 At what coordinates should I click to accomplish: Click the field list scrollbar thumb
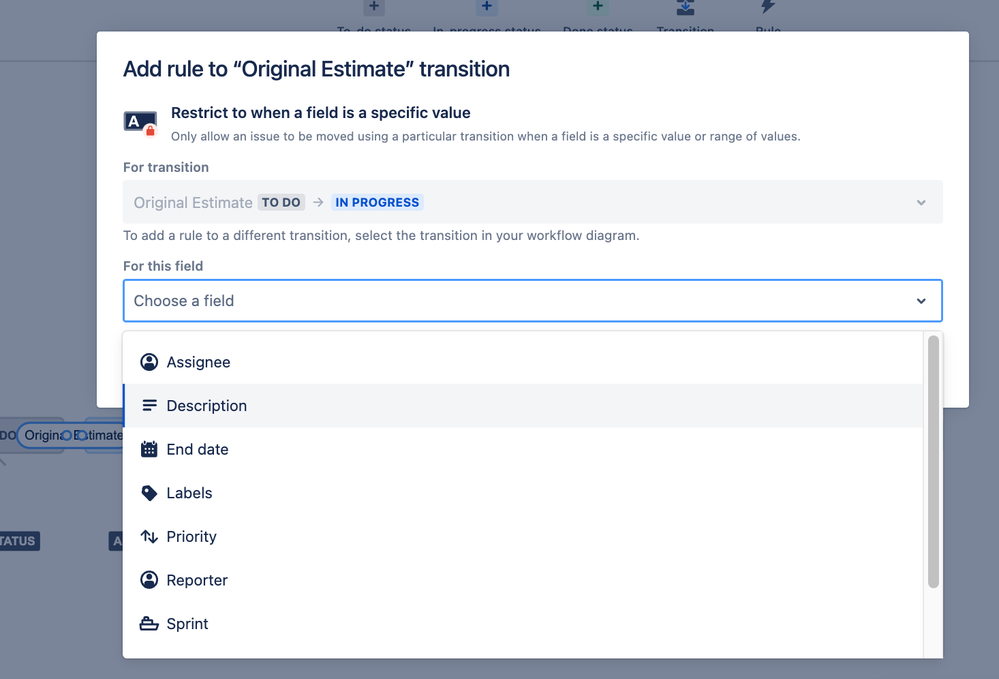pos(933,462)
